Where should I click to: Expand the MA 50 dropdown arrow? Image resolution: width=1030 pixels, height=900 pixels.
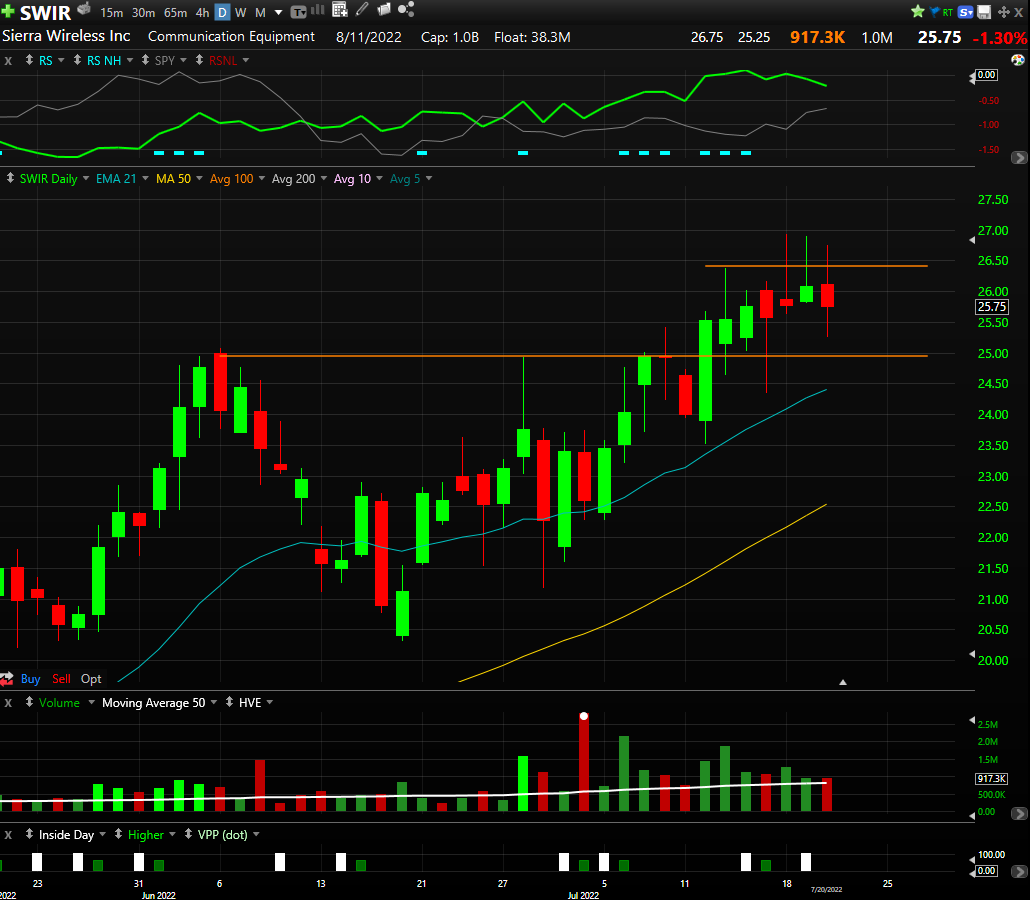click(x=198, y=178)
